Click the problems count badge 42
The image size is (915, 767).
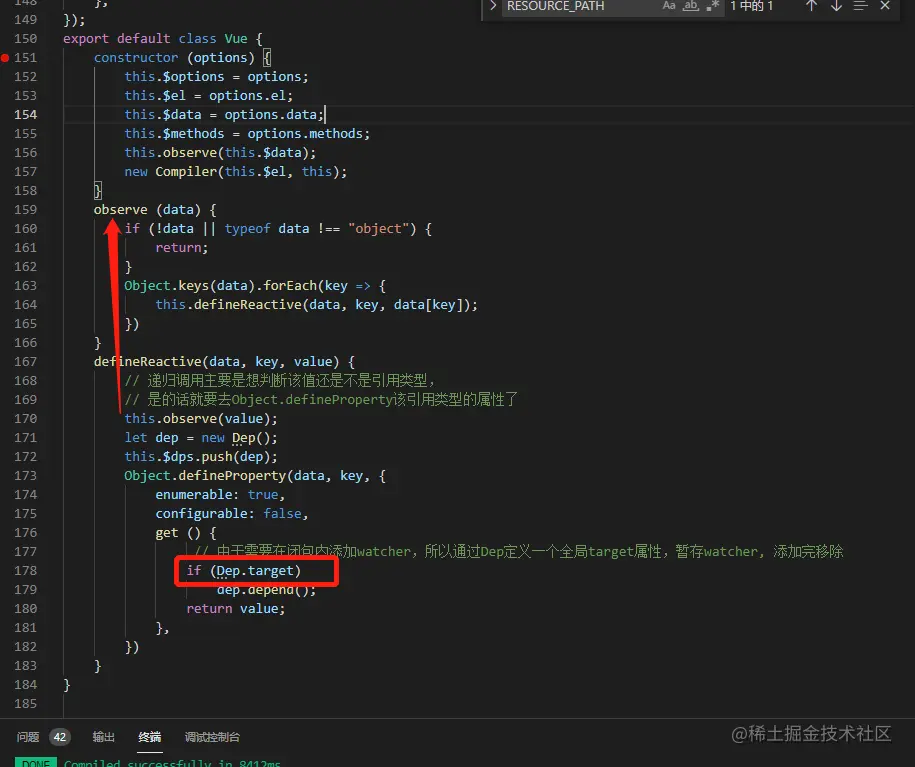click(60, 737)
